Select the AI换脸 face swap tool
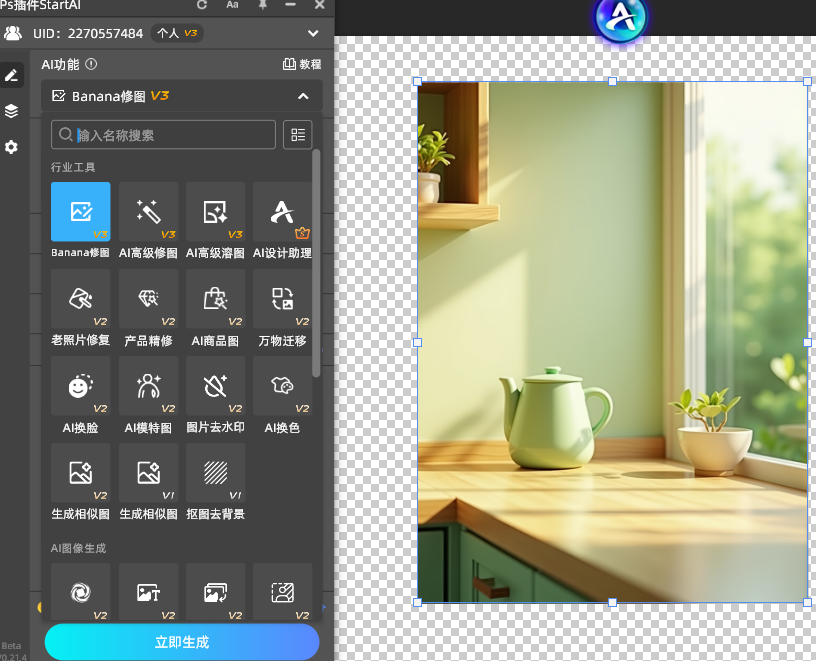The image size is (816, 661). tap(80, 386)
